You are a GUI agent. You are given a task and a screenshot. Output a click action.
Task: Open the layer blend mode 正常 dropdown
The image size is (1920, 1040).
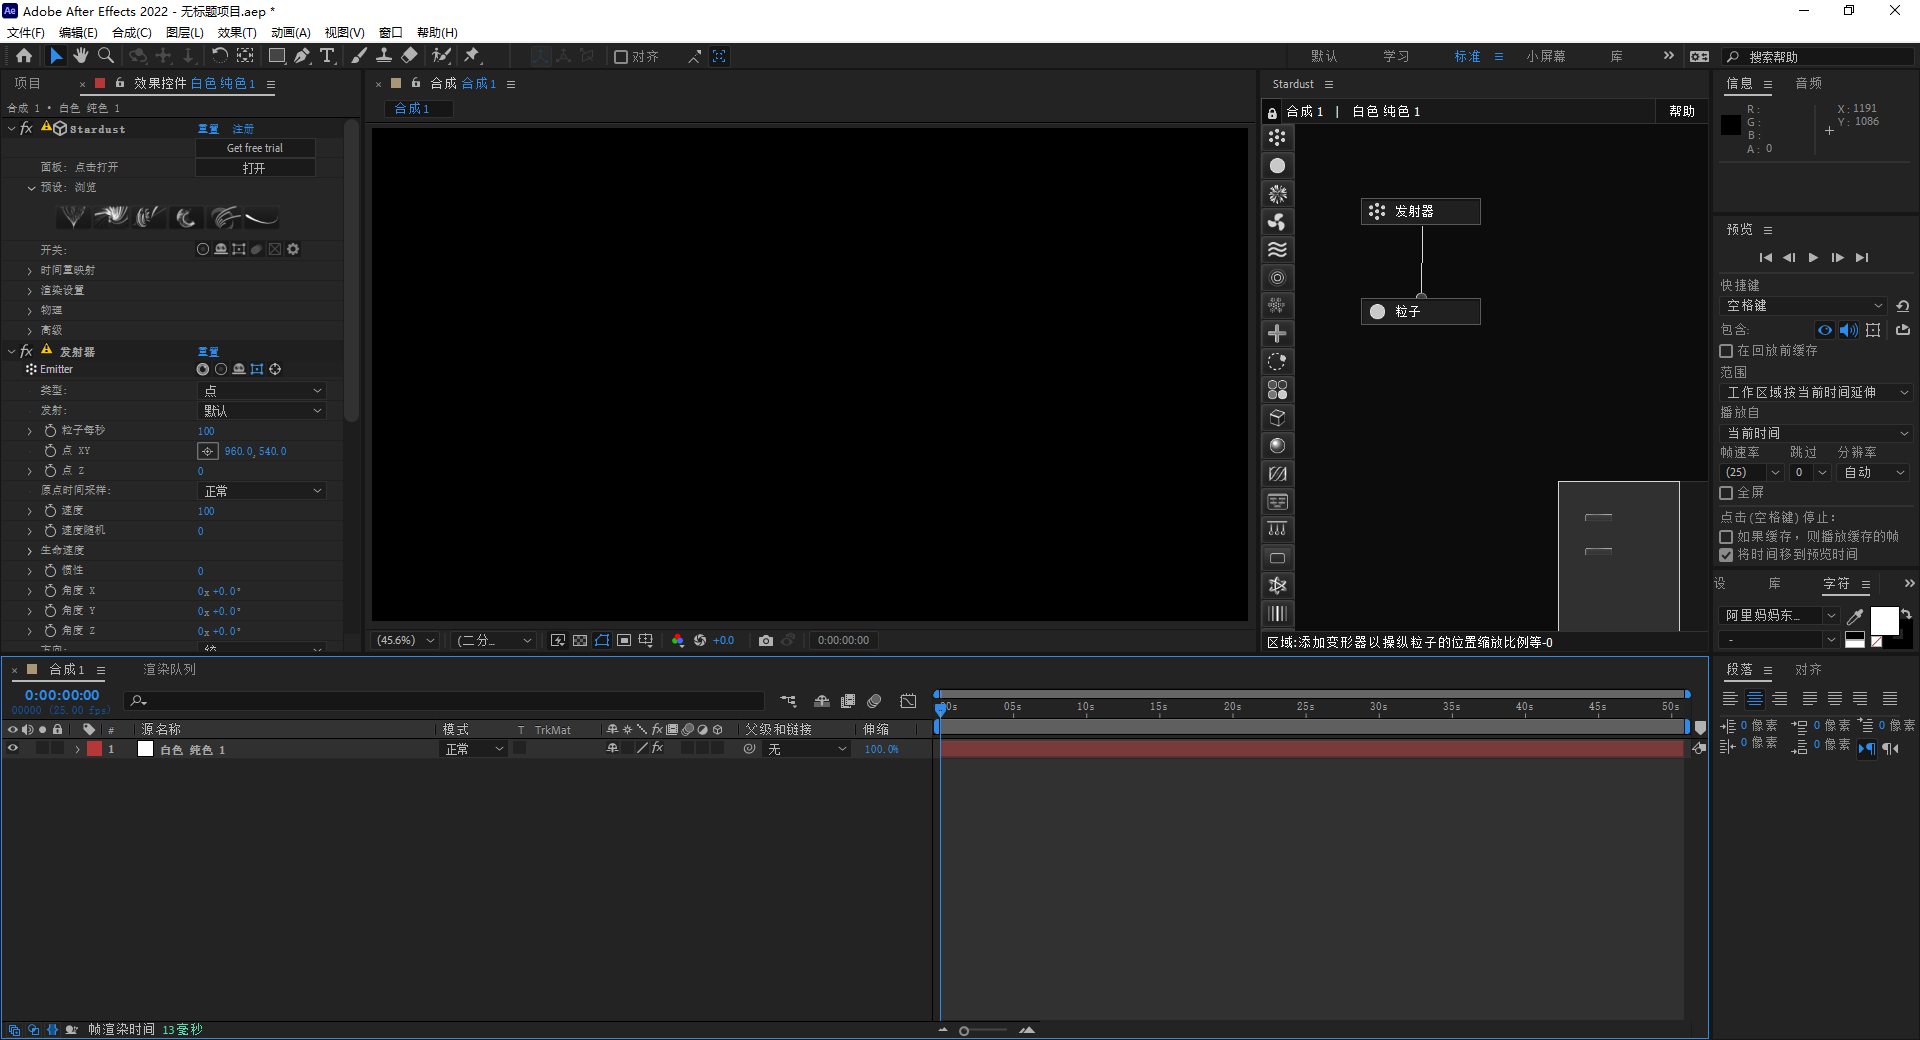click(474, 749)
